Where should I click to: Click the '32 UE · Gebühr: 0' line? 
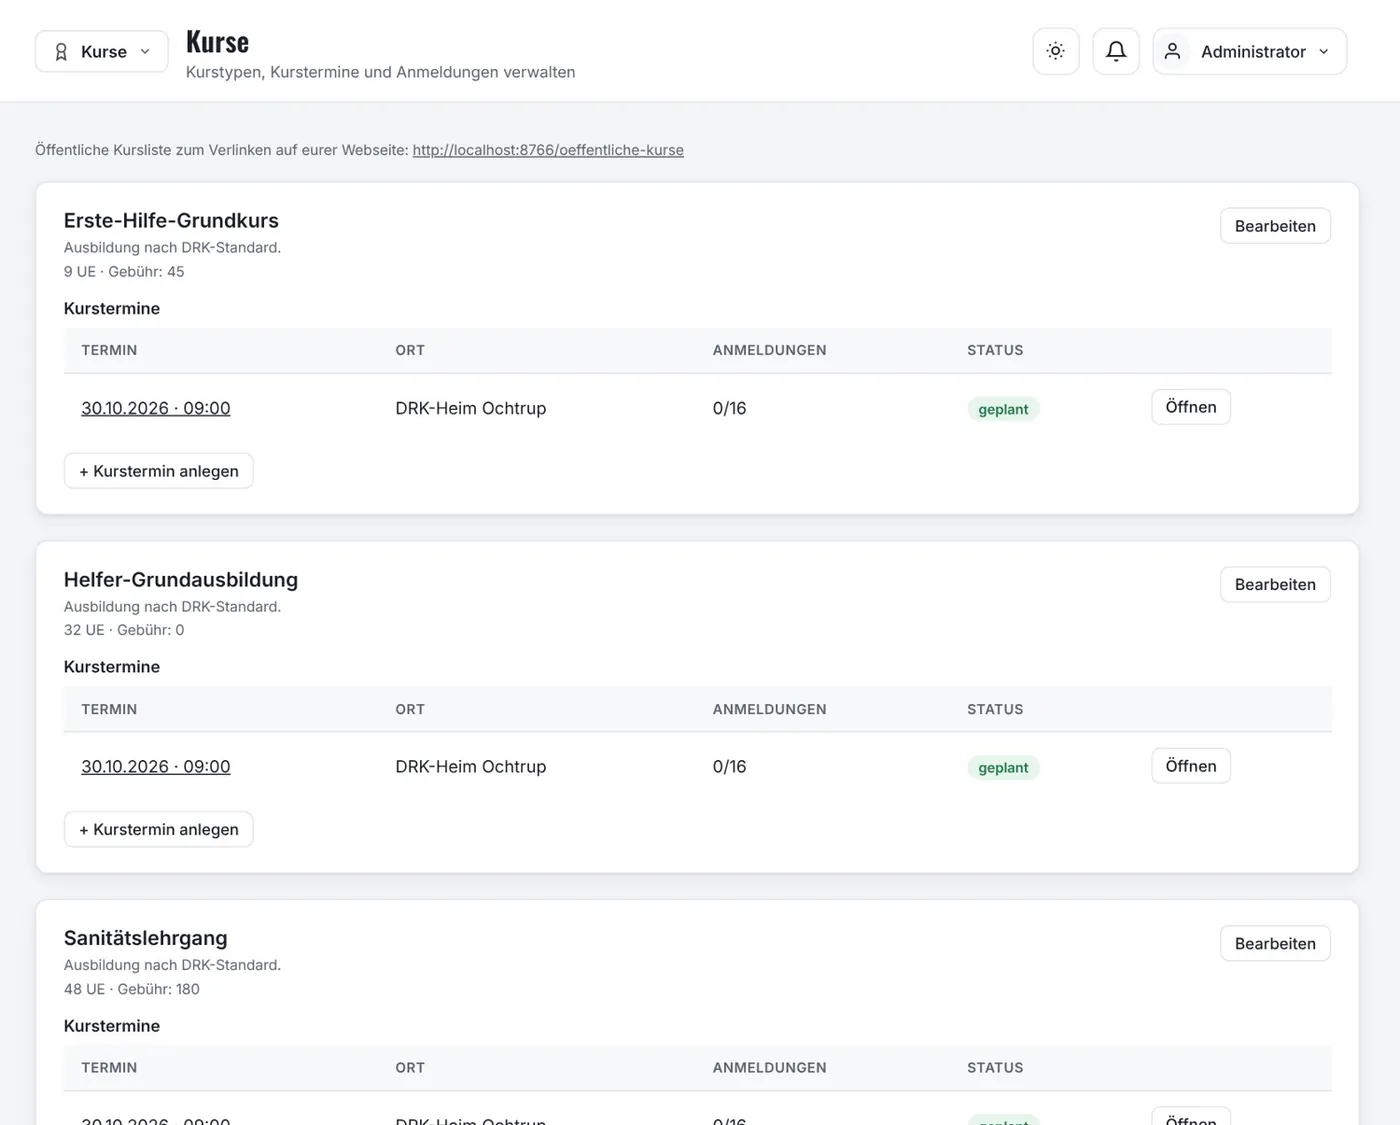coord(124,630)
